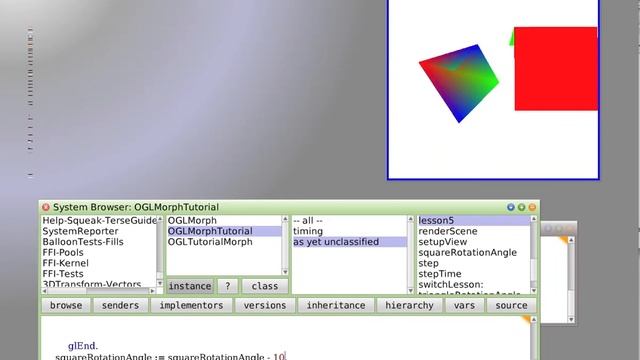Select the lesson5 method
This screenshot has width=640, height=360.
pos(473,220)
